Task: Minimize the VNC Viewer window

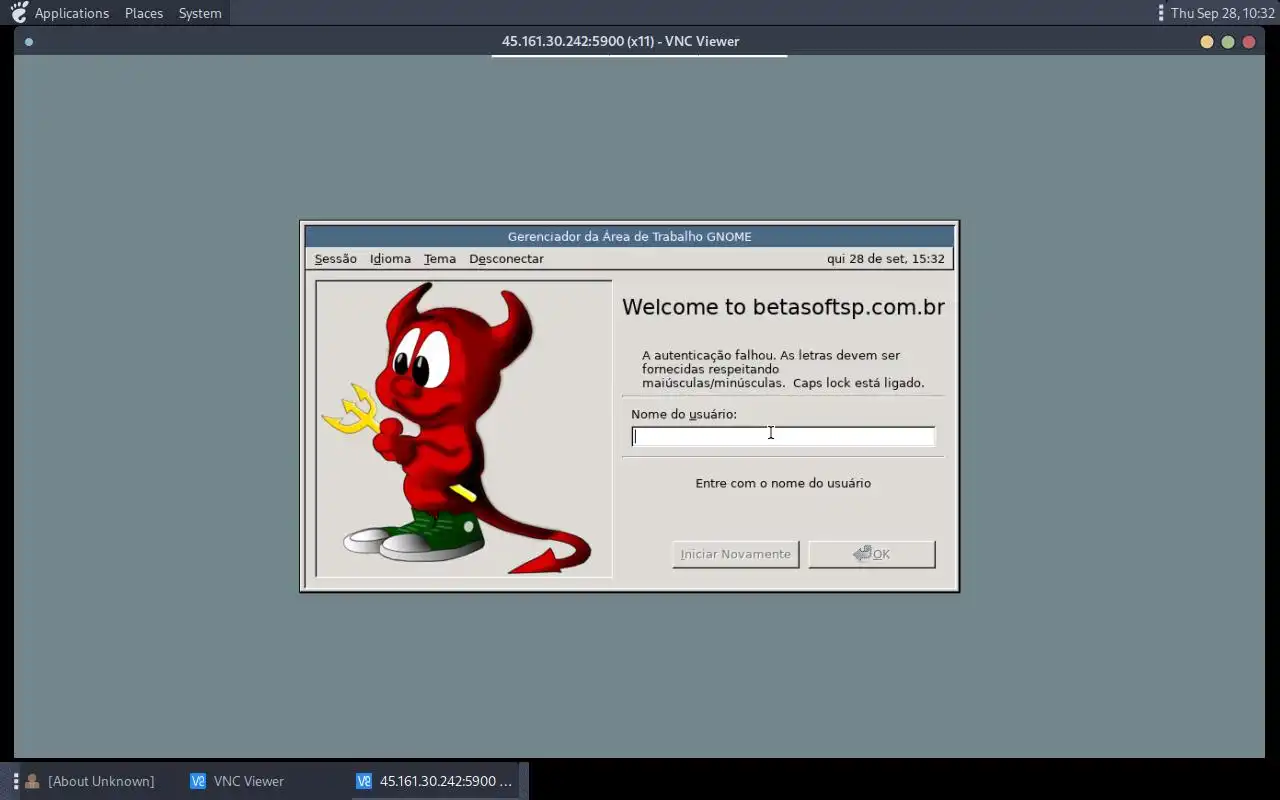Action: (1207, 42)
